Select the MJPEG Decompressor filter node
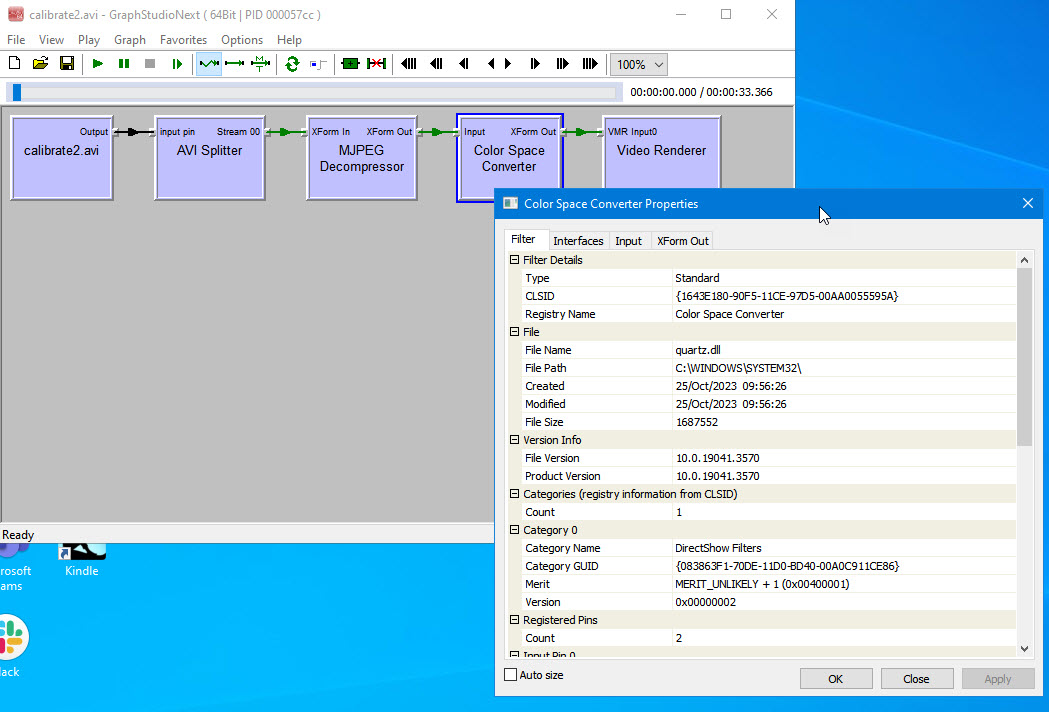Screen dimensions: 1049x712 (361, 158)
